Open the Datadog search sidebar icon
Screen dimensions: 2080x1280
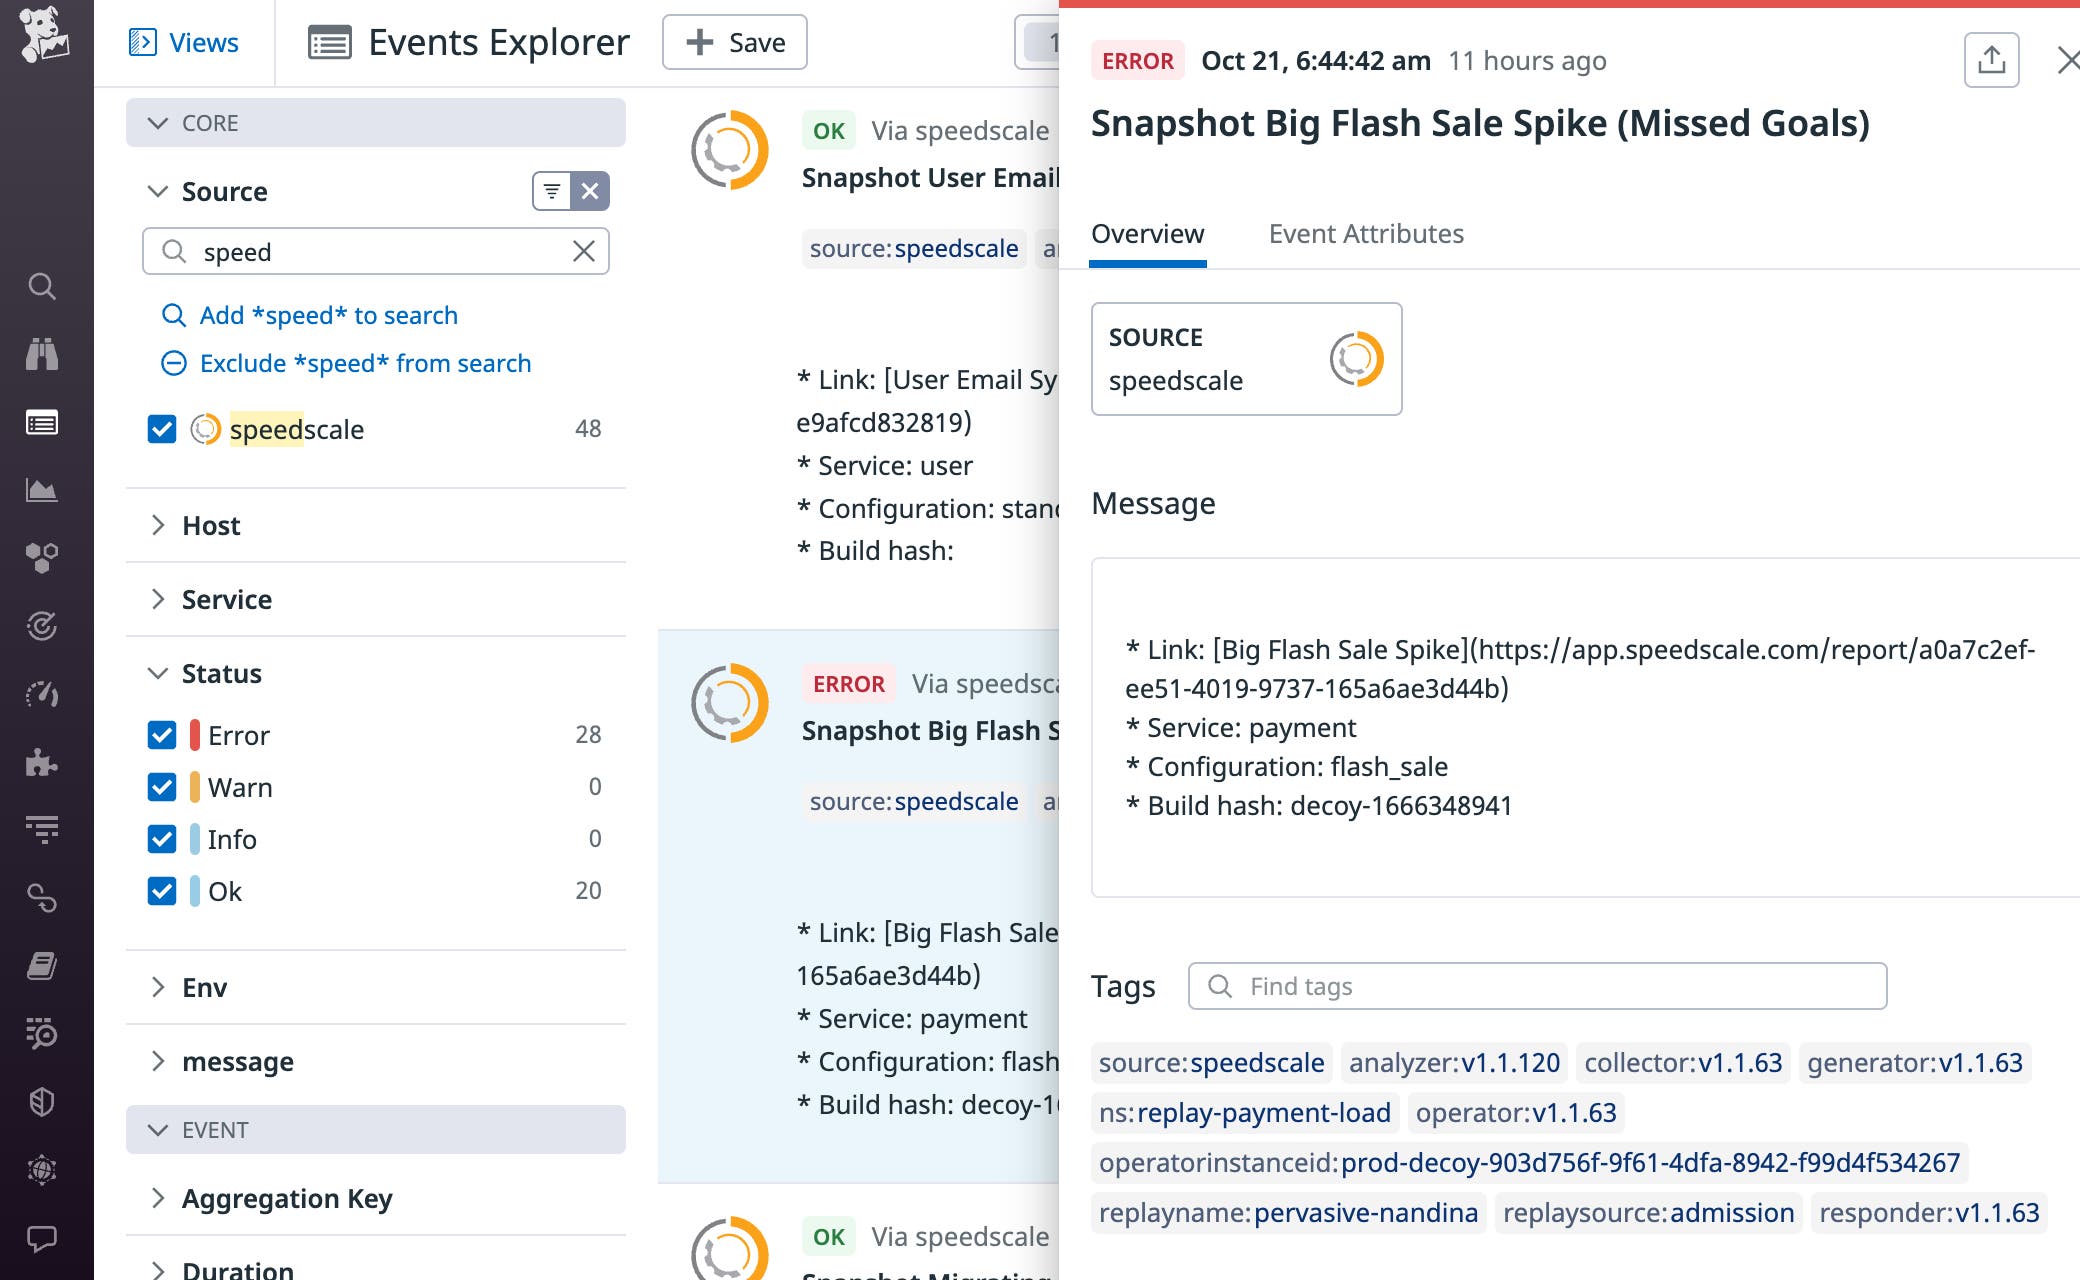pos(42,287)
